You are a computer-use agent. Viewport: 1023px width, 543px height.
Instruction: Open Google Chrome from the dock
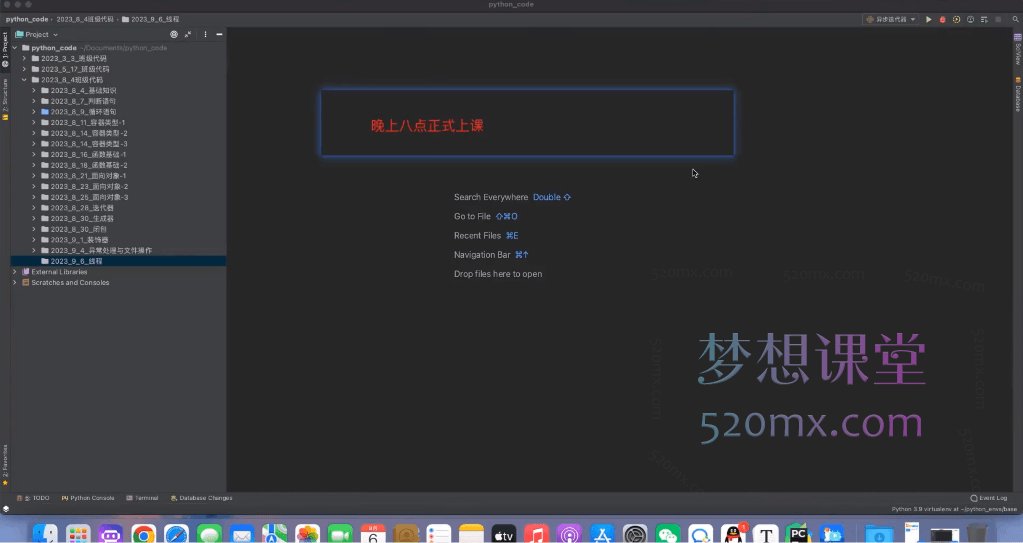click(144, 534)
